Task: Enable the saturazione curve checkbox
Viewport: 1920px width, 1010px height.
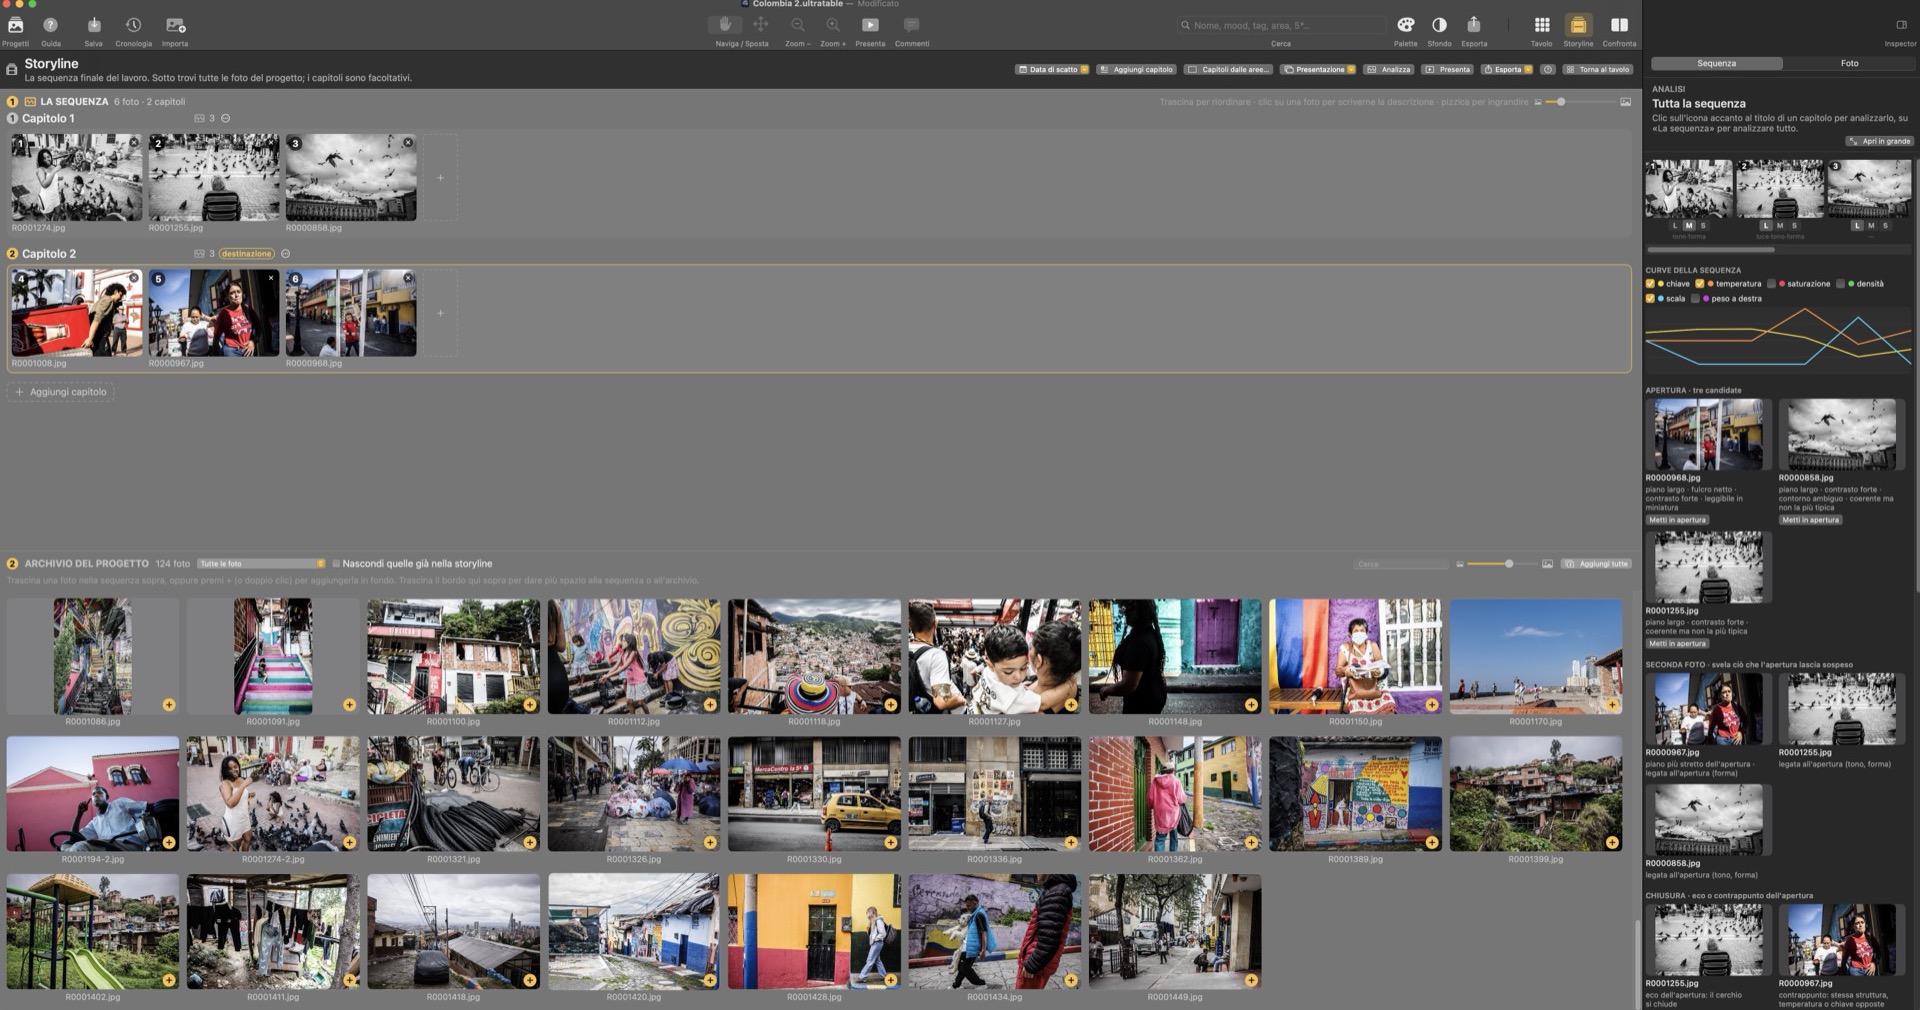Action: pos(1771,284)
